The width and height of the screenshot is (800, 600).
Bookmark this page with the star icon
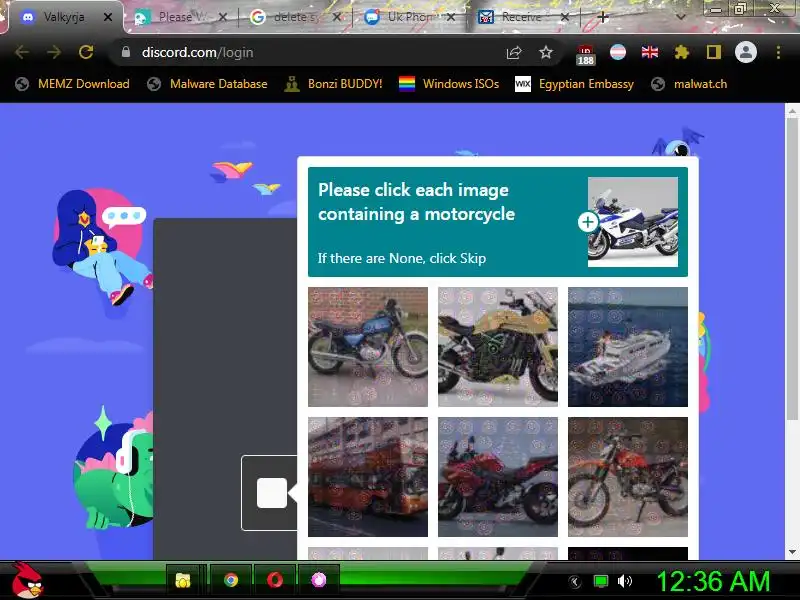coord(546,52)
